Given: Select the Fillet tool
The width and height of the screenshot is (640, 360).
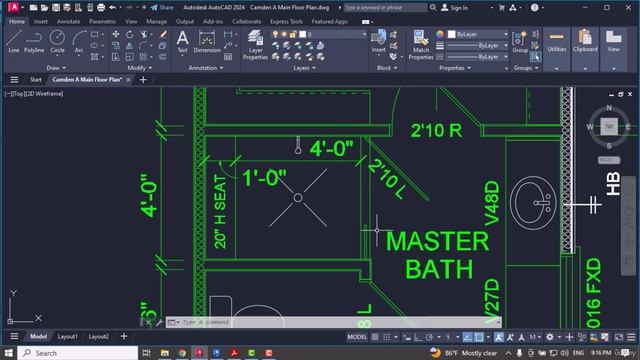Looking at the screenshot, I should pyautogui.click(x=144, y=46).
